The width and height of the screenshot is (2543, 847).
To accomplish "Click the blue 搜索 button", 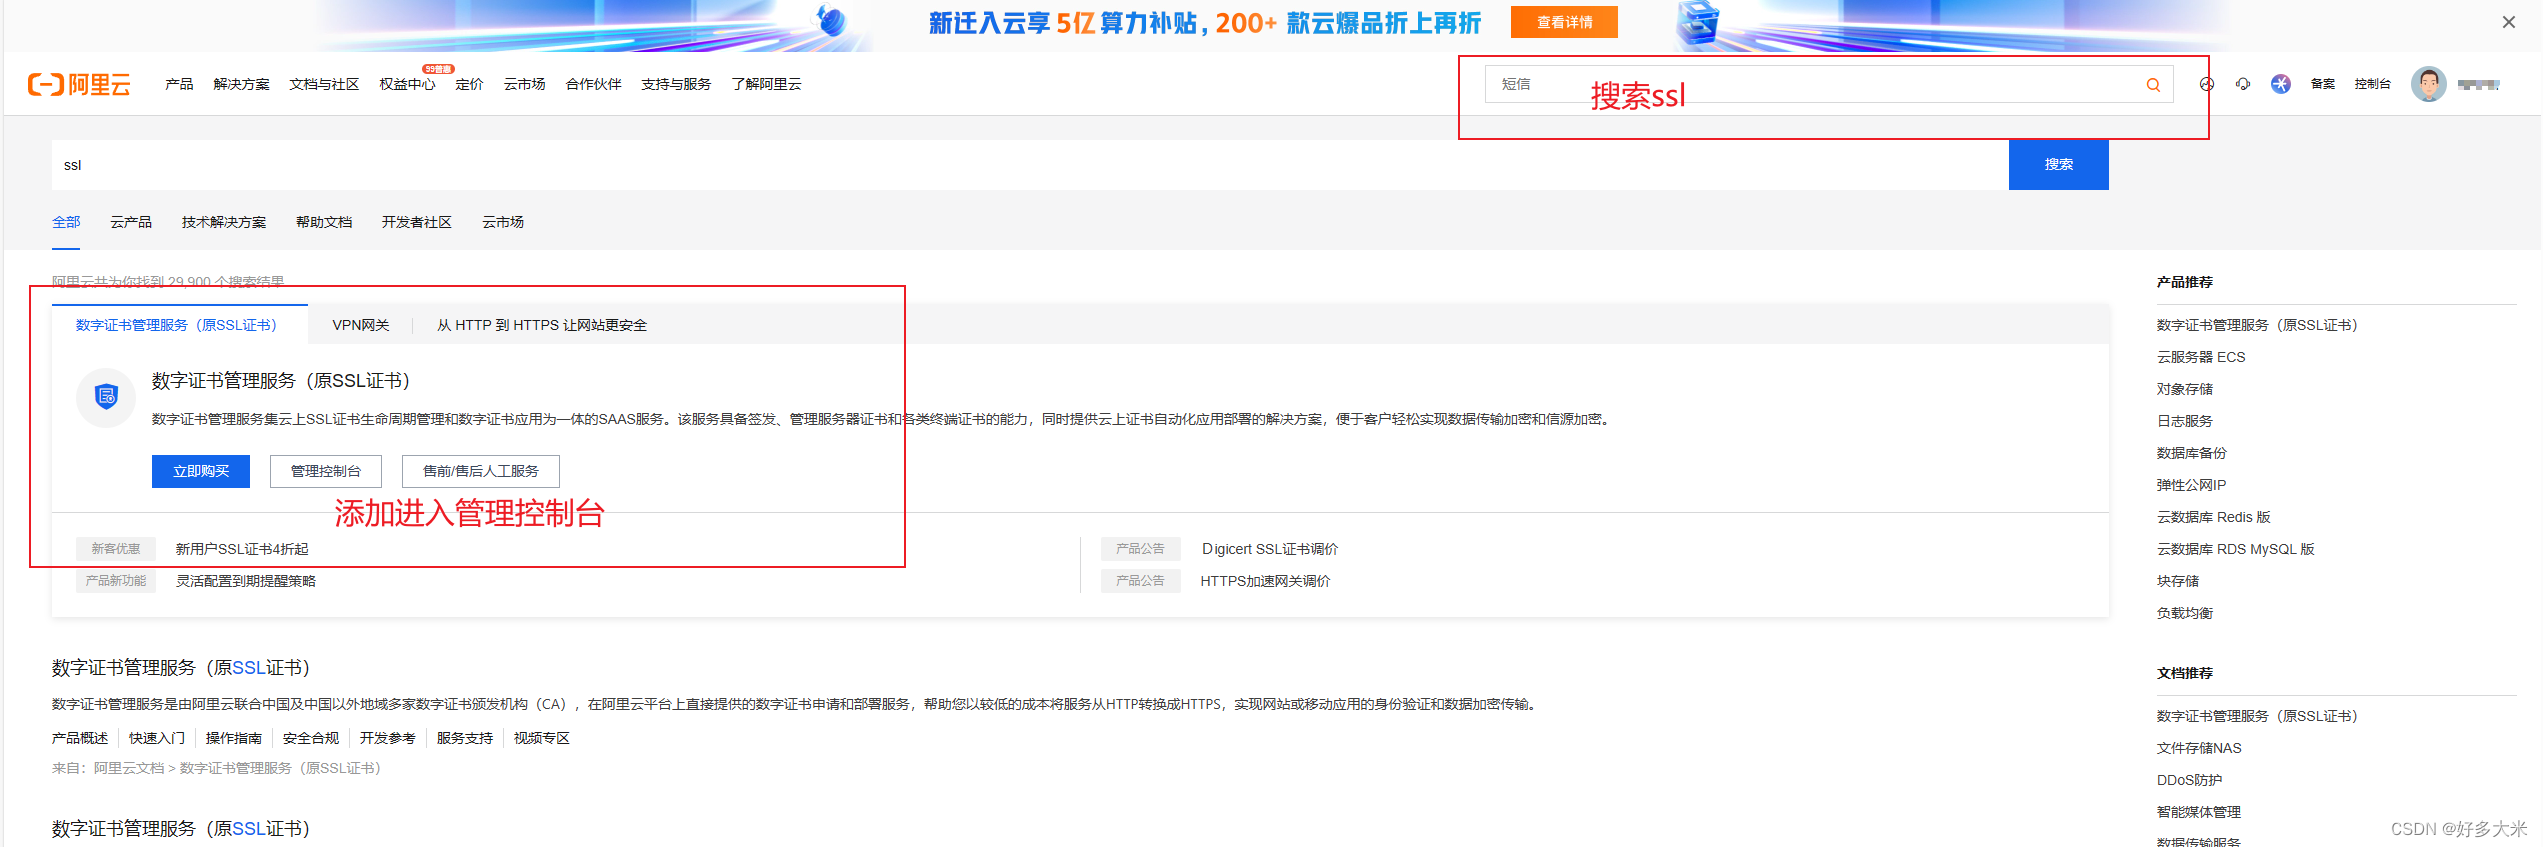I will 2058,165.
